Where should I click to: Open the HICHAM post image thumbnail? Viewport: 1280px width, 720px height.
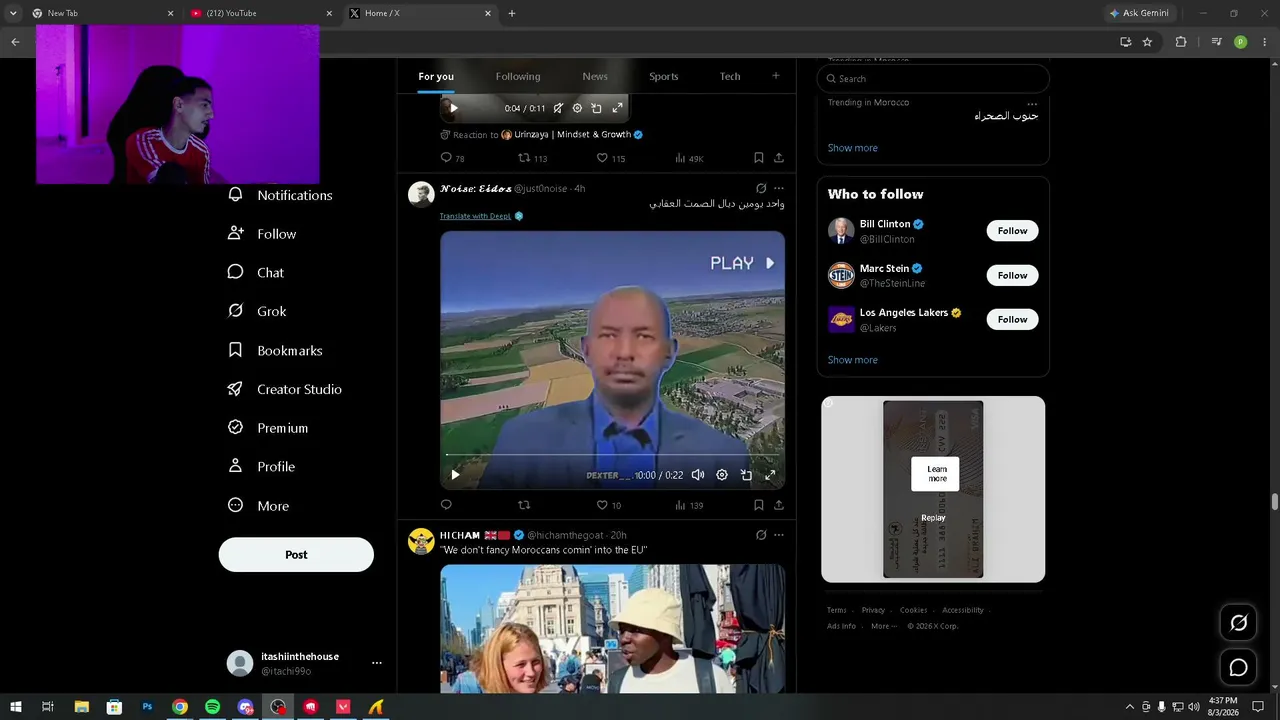tap(612, 628)
